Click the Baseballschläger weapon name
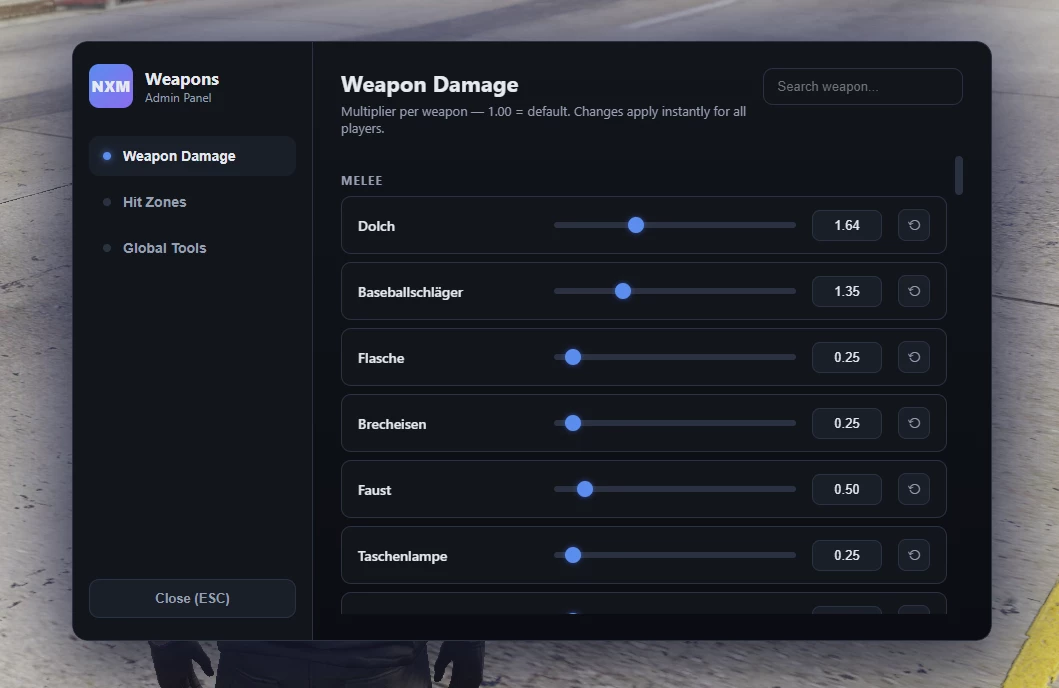Screen dimensions: 1059x688 411,292
